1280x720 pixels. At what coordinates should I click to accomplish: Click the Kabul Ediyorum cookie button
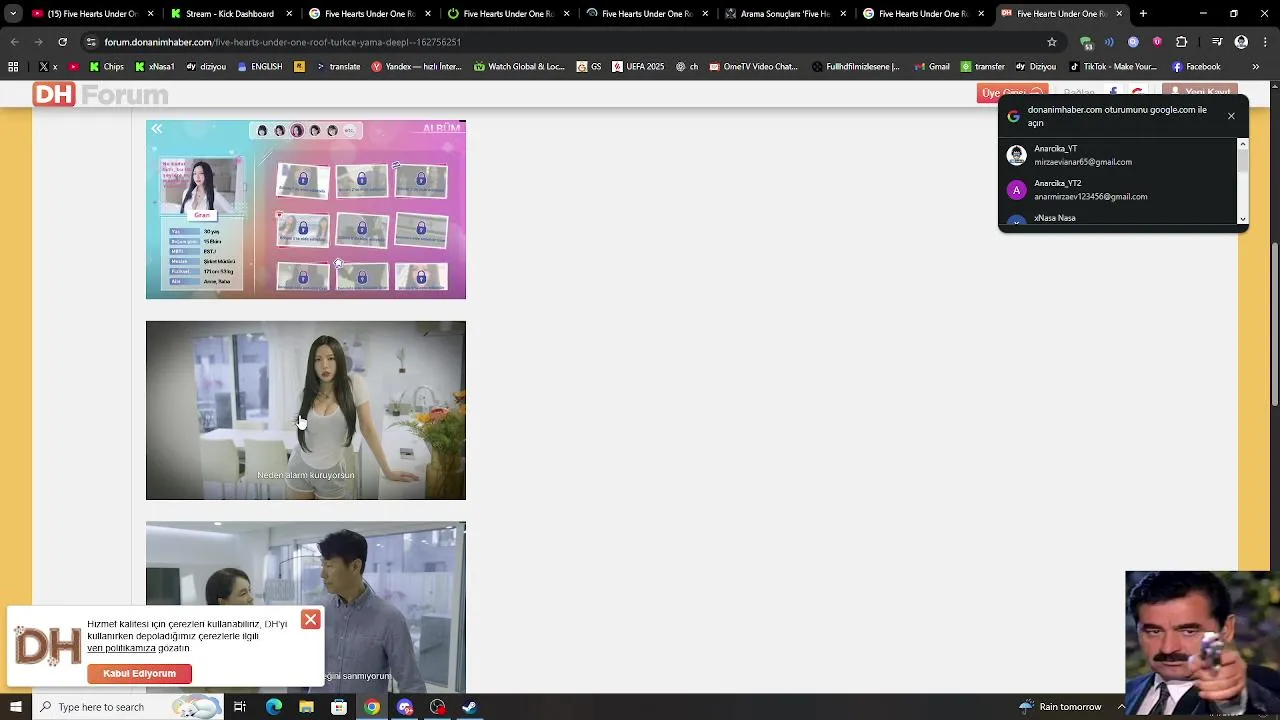click(x=139, y=674)
